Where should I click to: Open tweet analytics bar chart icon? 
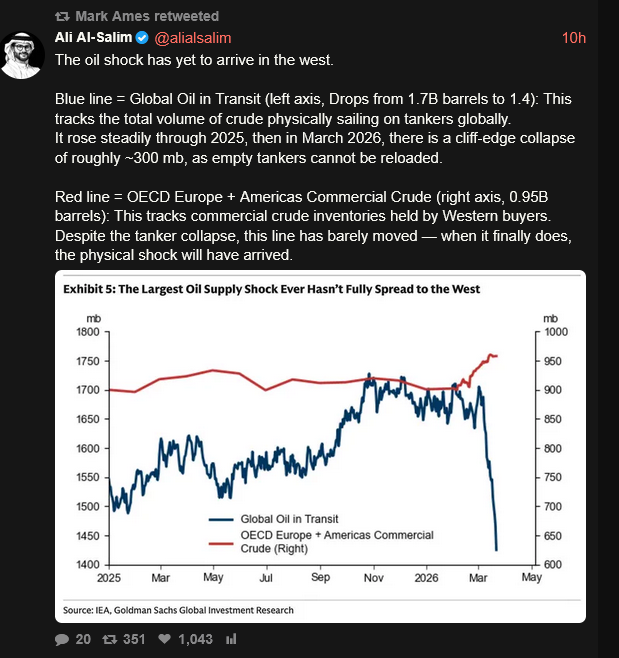(x=231, y=639)
